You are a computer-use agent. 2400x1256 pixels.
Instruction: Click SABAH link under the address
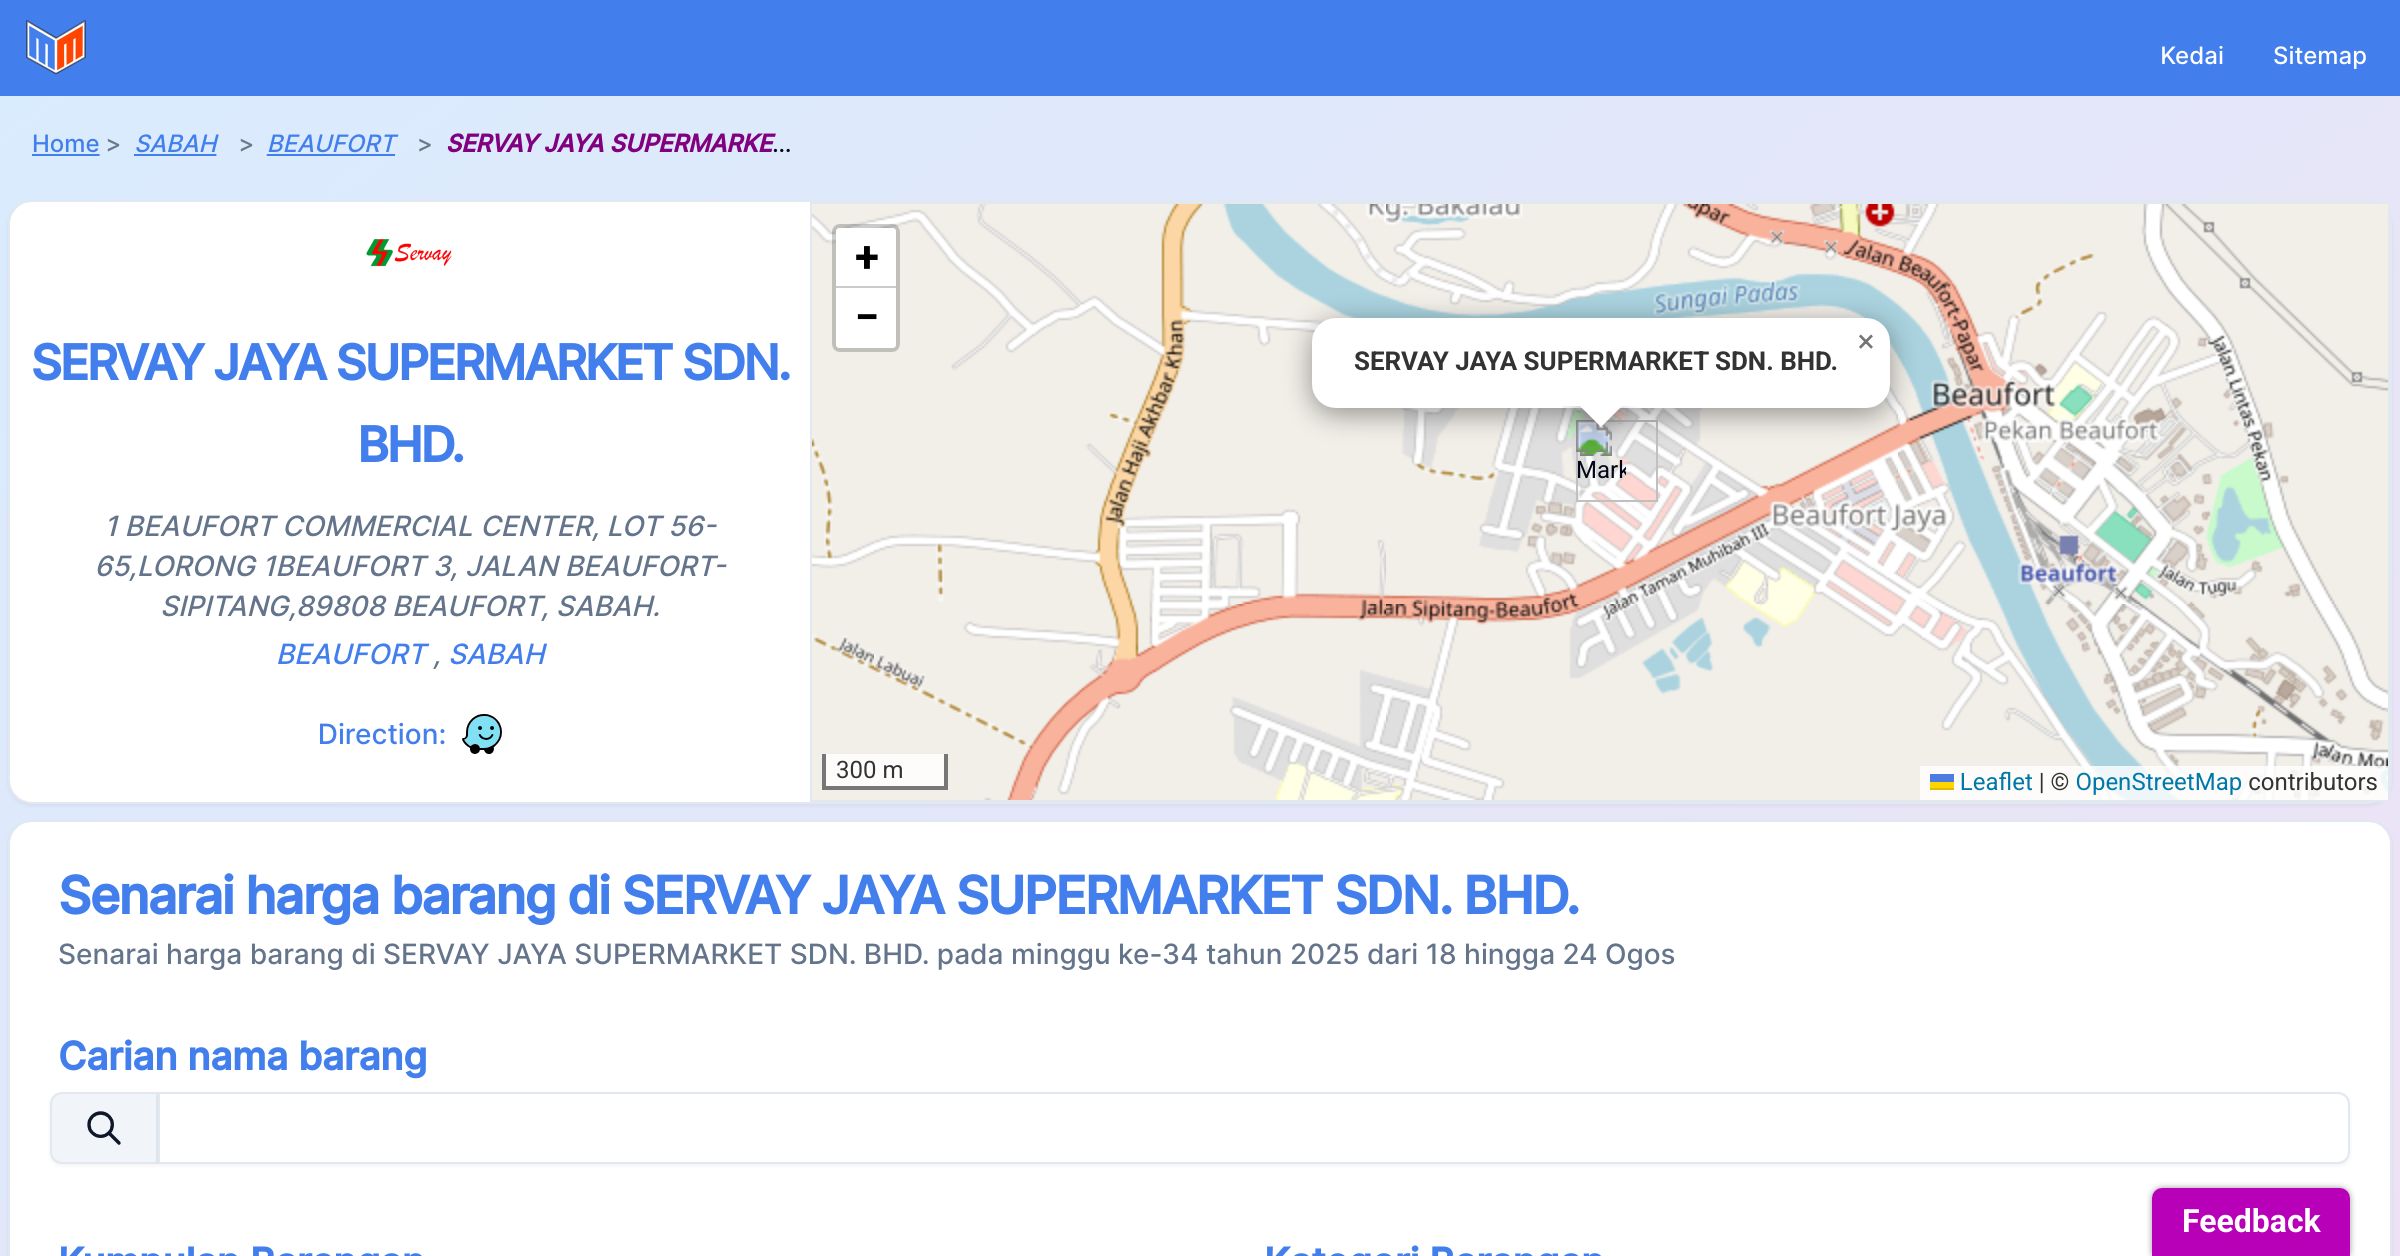click(x=497, y=654)
